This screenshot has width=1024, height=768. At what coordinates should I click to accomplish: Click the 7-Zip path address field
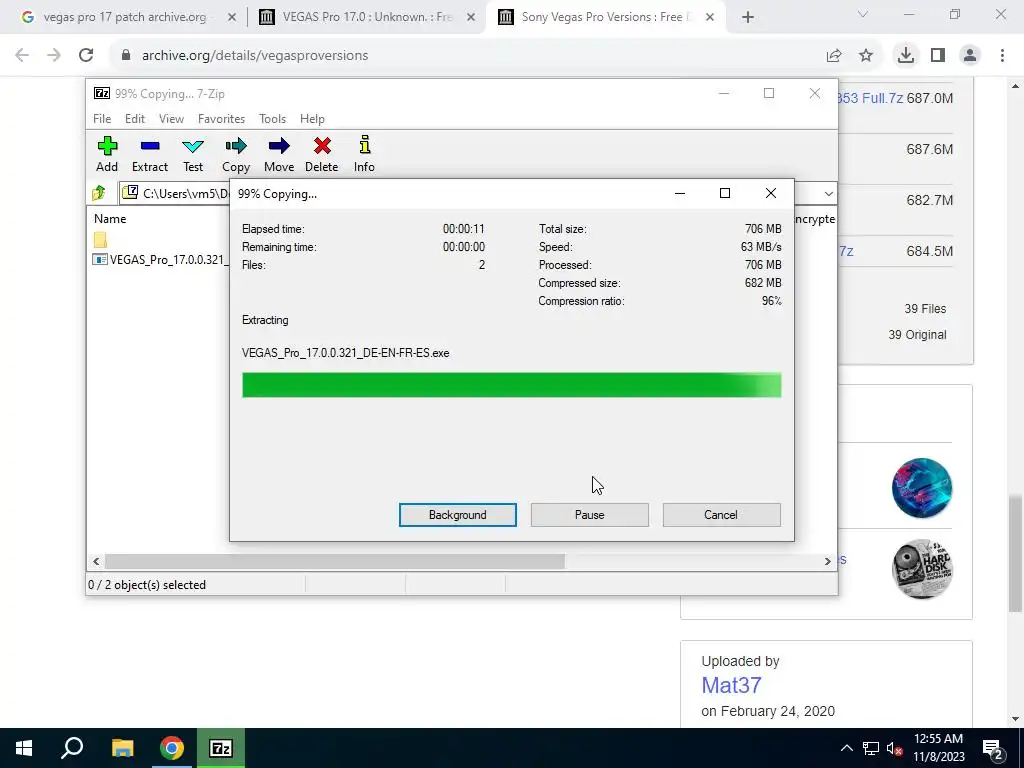click(x=176, y=193)
